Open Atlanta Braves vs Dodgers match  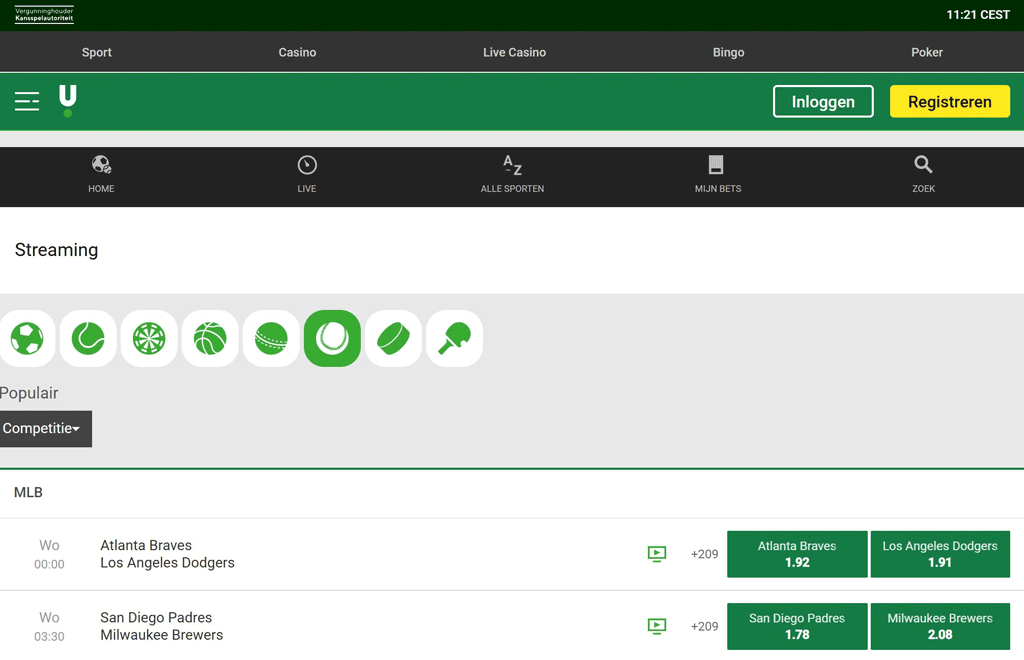167,554
